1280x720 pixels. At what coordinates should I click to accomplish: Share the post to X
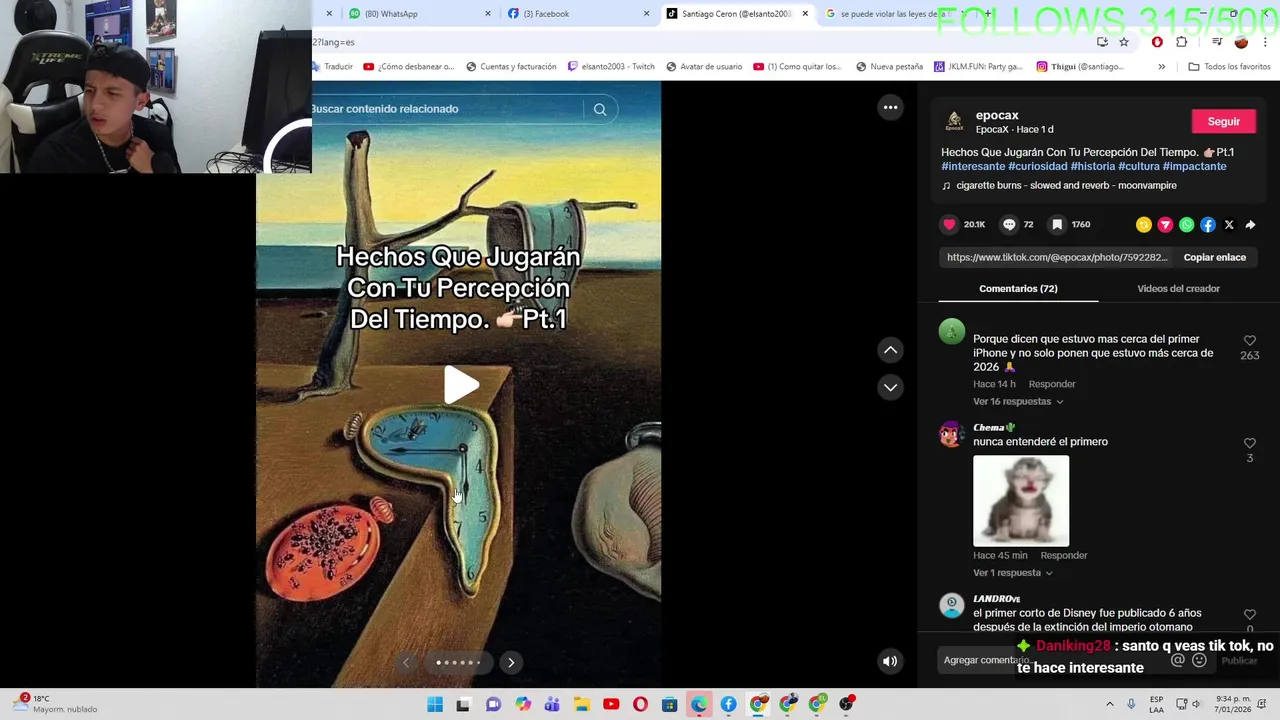(1229, 225)
